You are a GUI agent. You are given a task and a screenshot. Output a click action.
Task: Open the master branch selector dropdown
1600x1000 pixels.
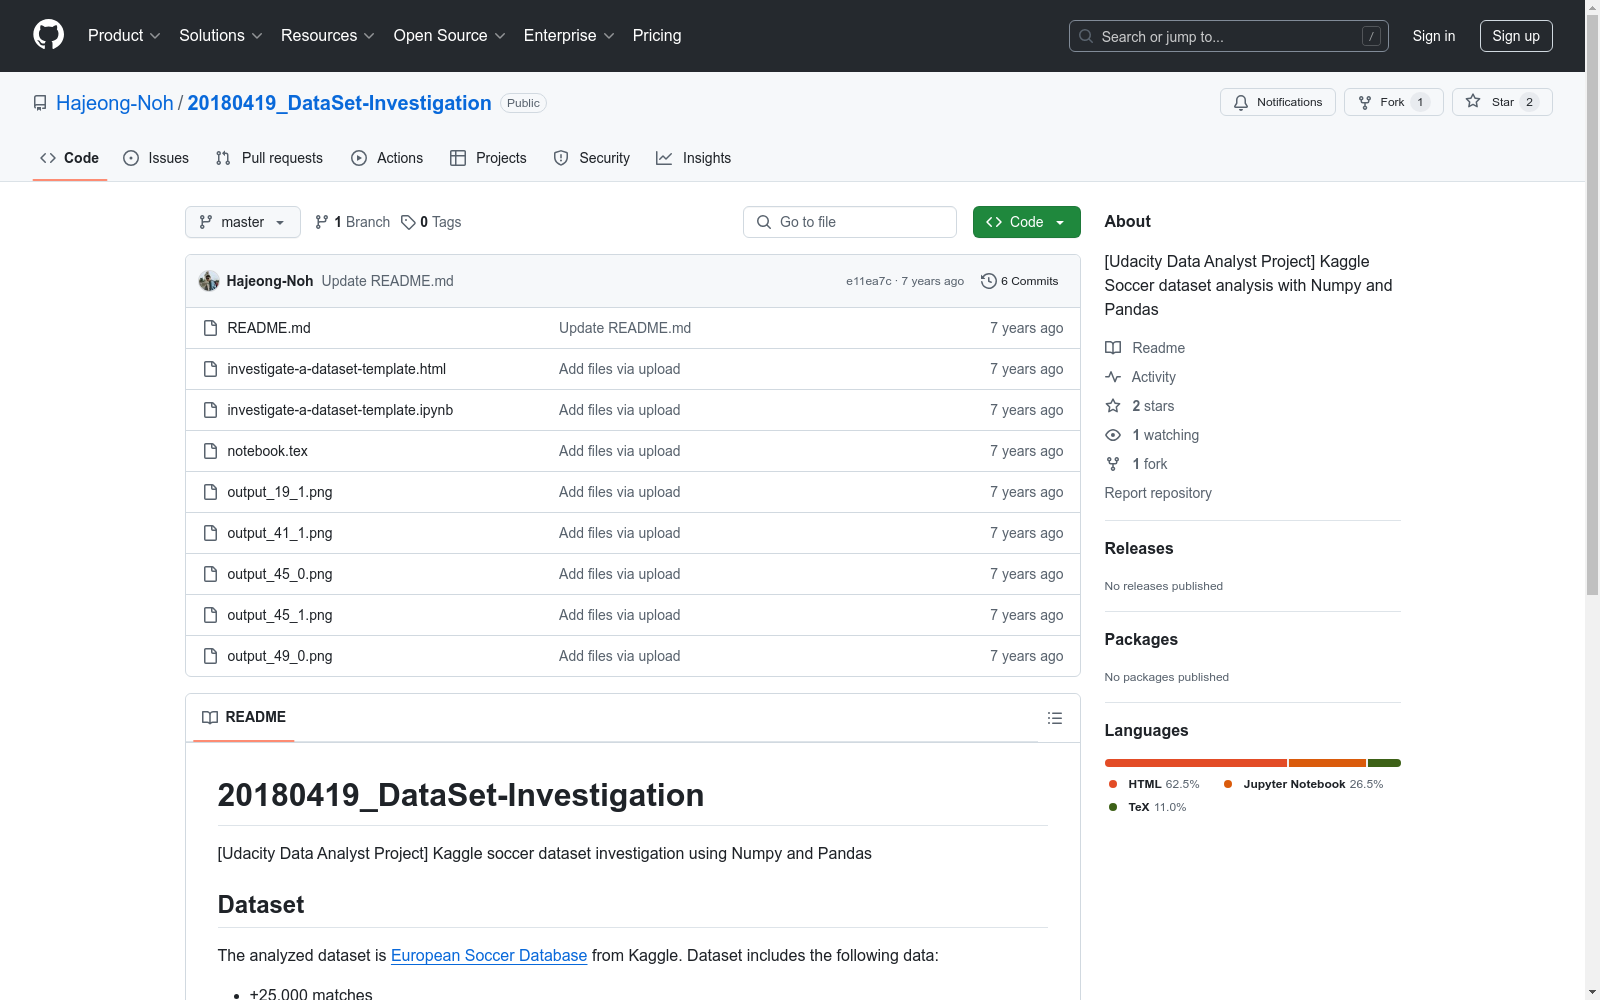[x=243, y=222]
